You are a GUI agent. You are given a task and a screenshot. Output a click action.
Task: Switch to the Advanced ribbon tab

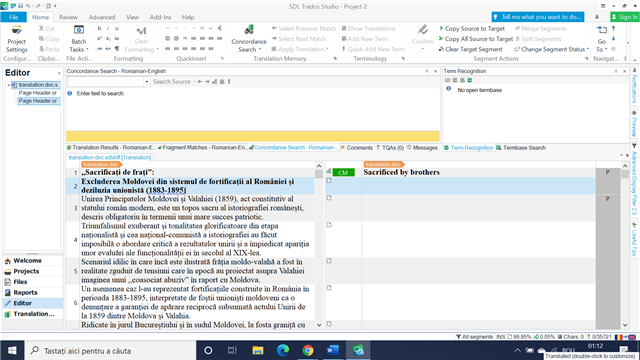[102, 17]
